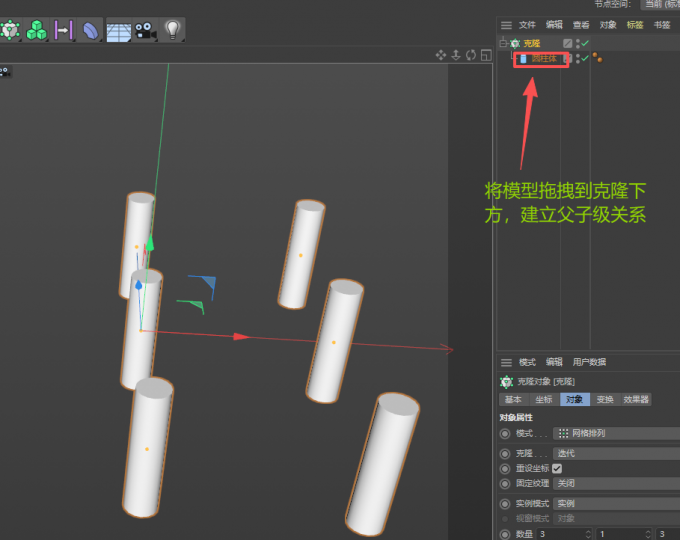
Task: Switch to 变换 tab
Action: pos(605,399)
